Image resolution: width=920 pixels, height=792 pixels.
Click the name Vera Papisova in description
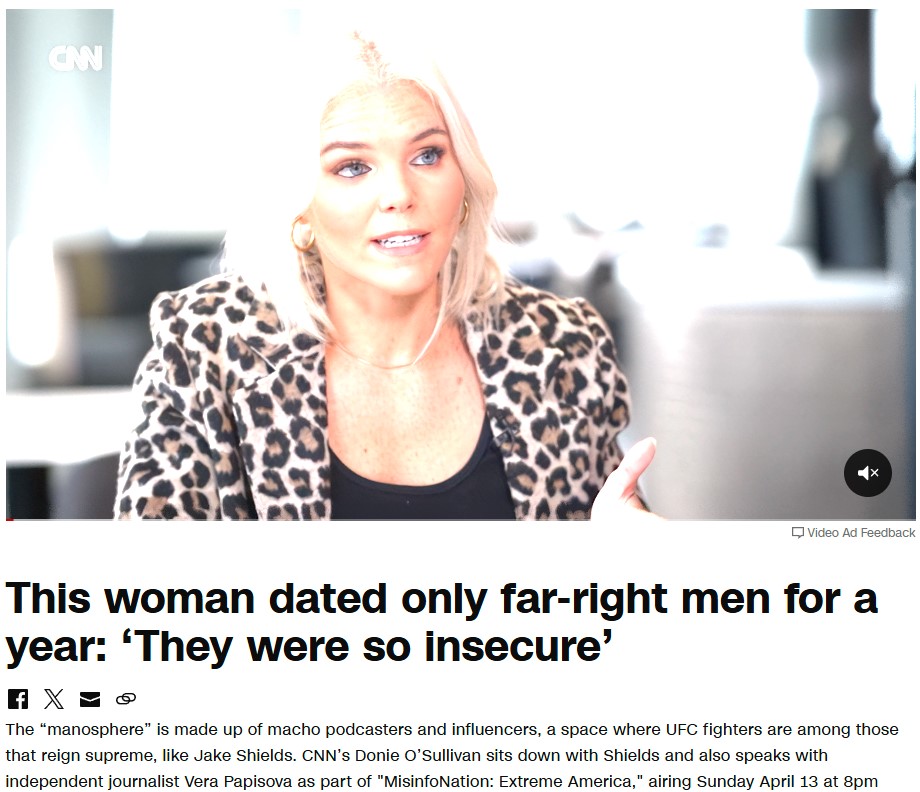click(x=238, y=781)
